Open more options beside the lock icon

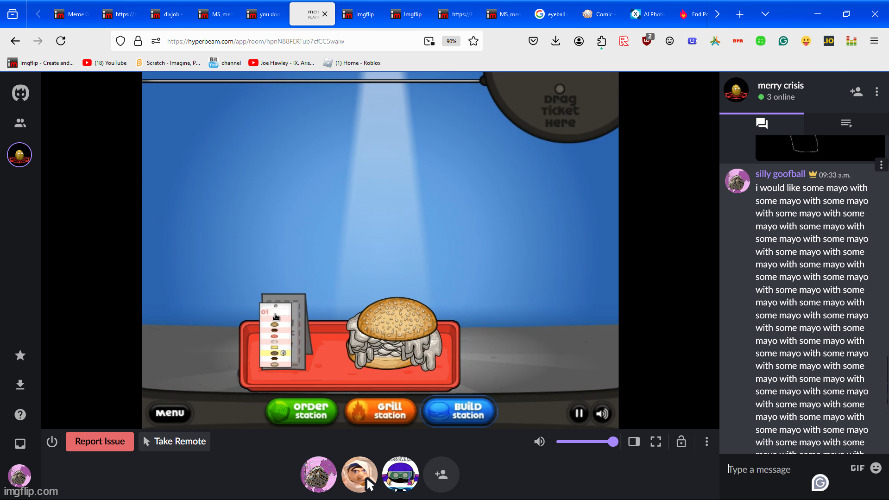(x=707, y=441)
